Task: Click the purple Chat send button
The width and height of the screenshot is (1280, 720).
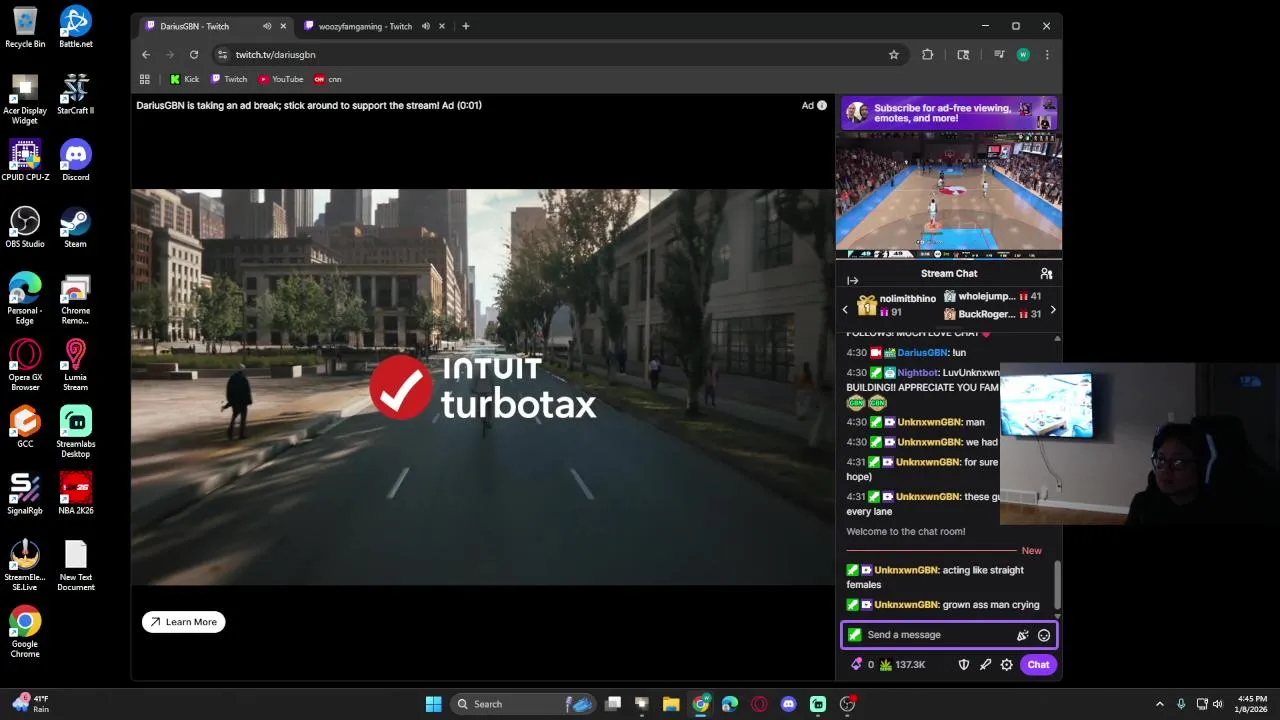Action: 1038,665
